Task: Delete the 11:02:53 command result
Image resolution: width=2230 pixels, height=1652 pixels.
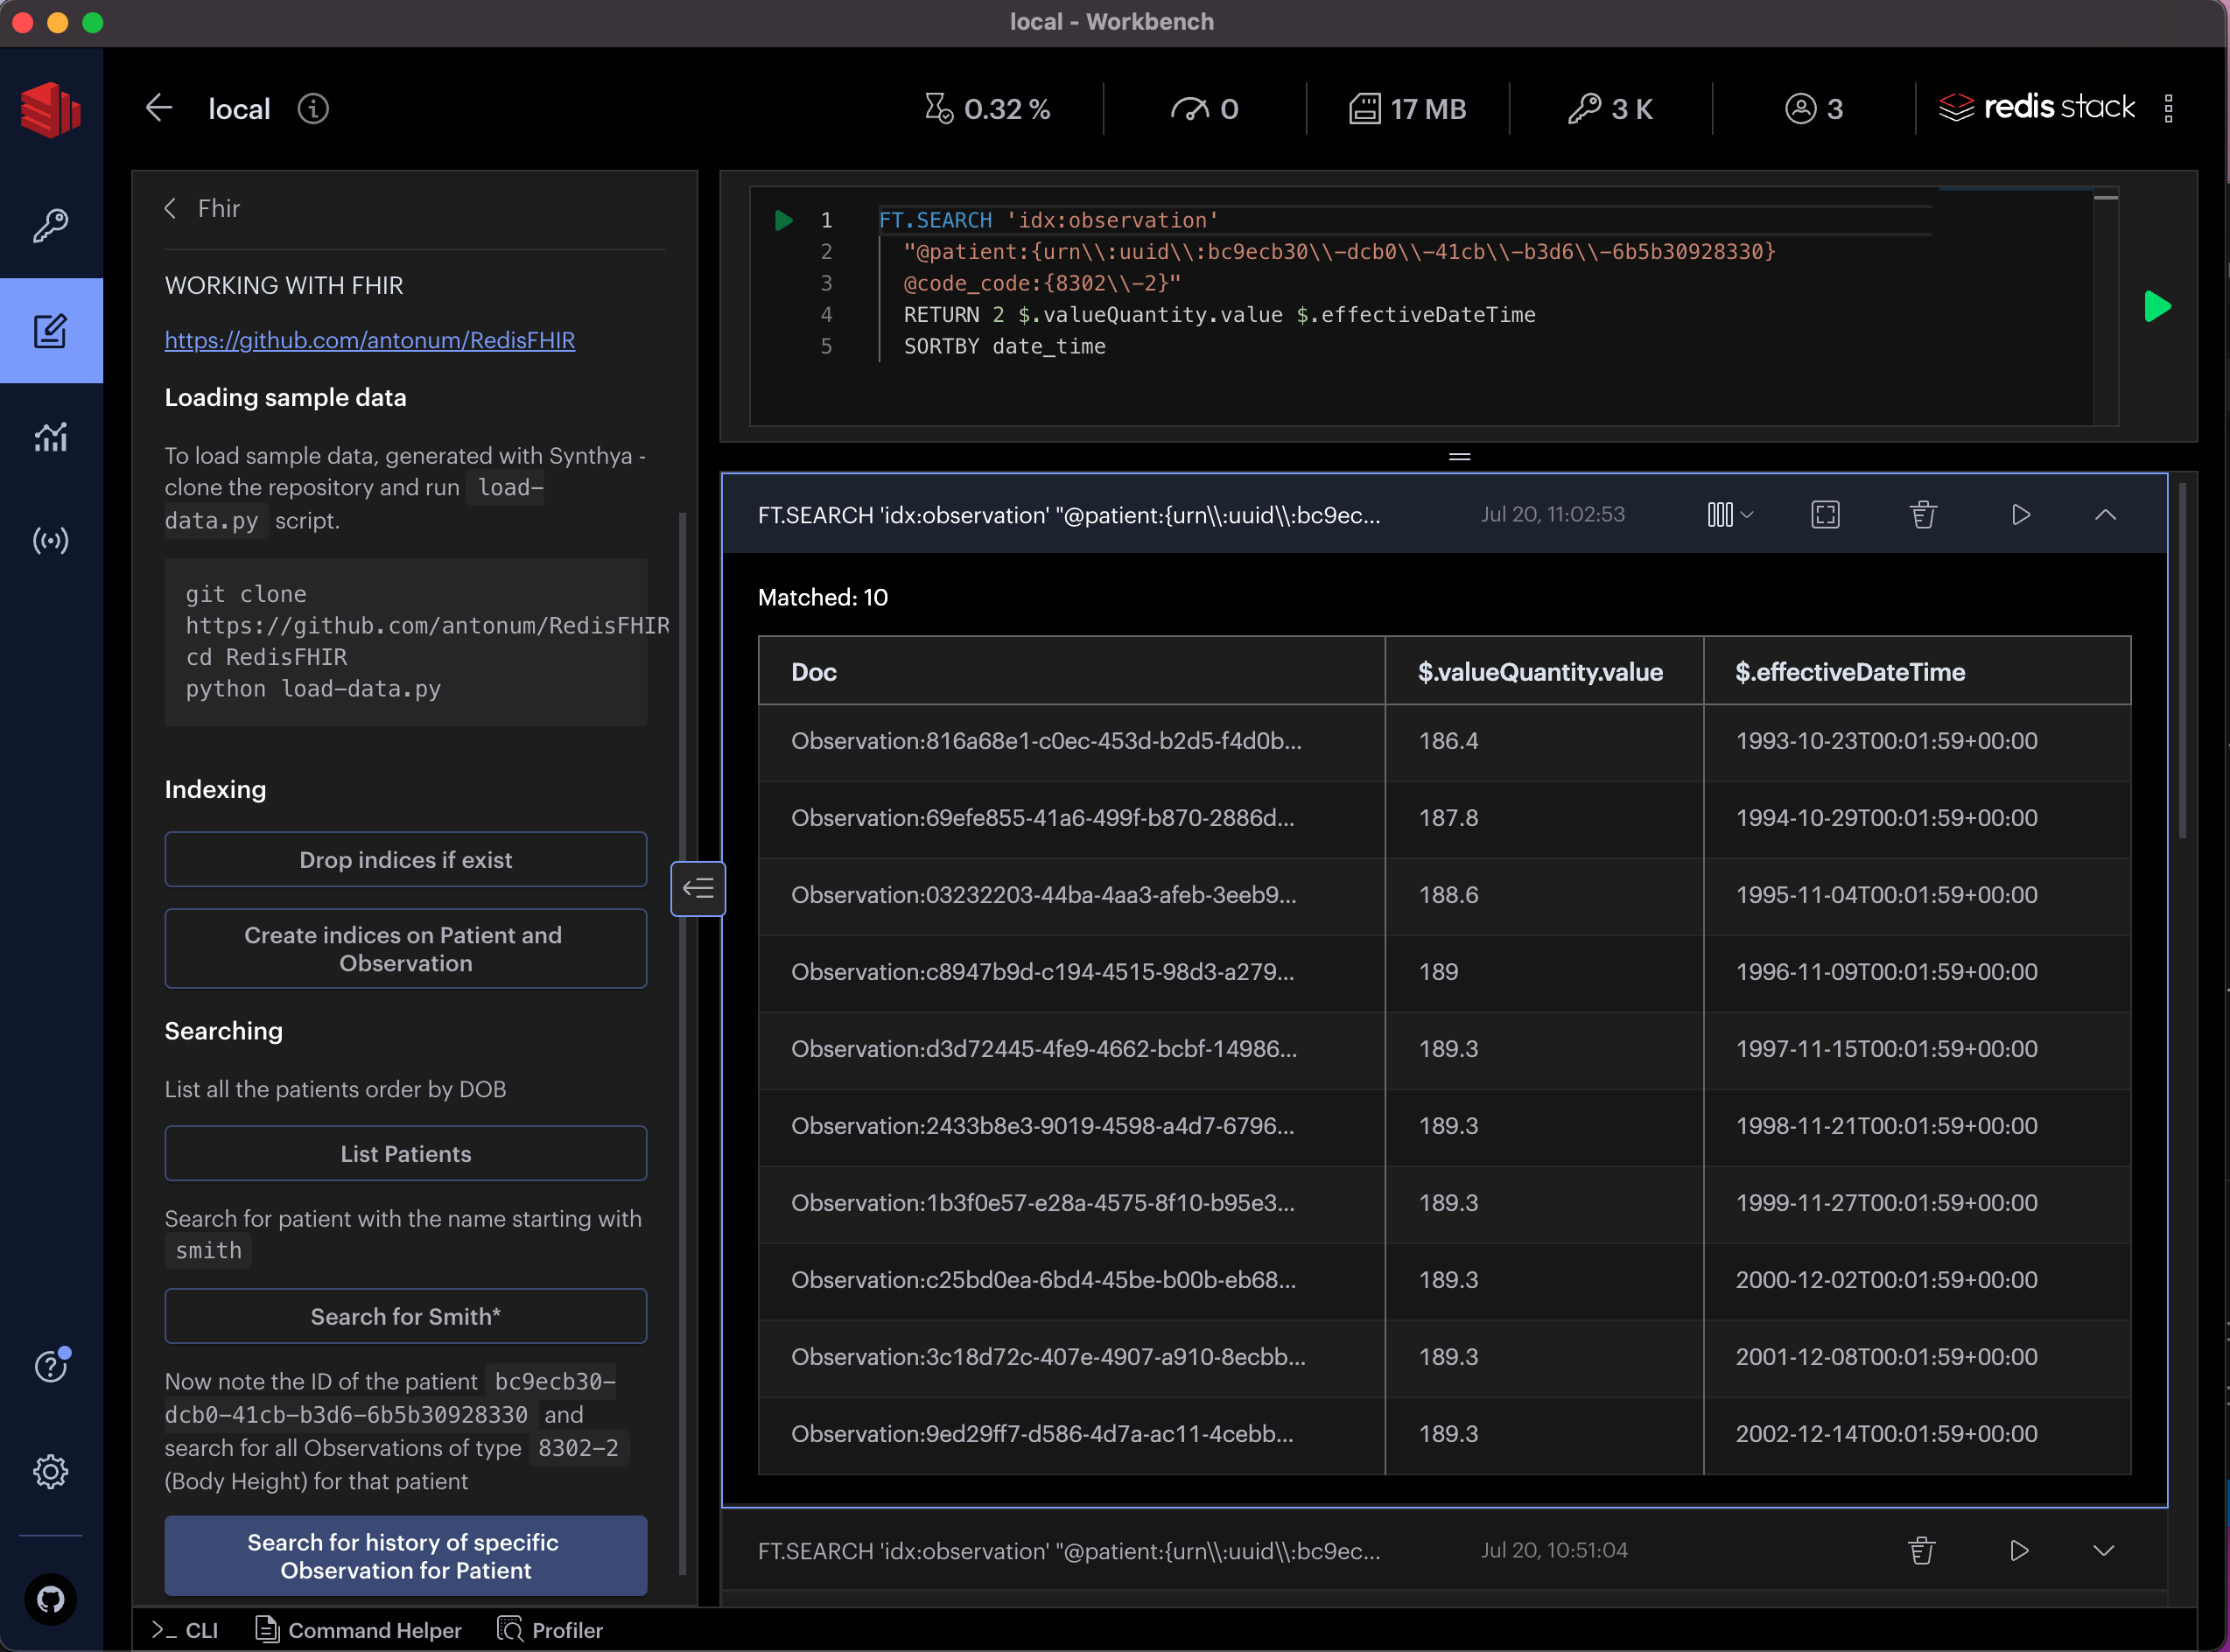Action: 1922,515
